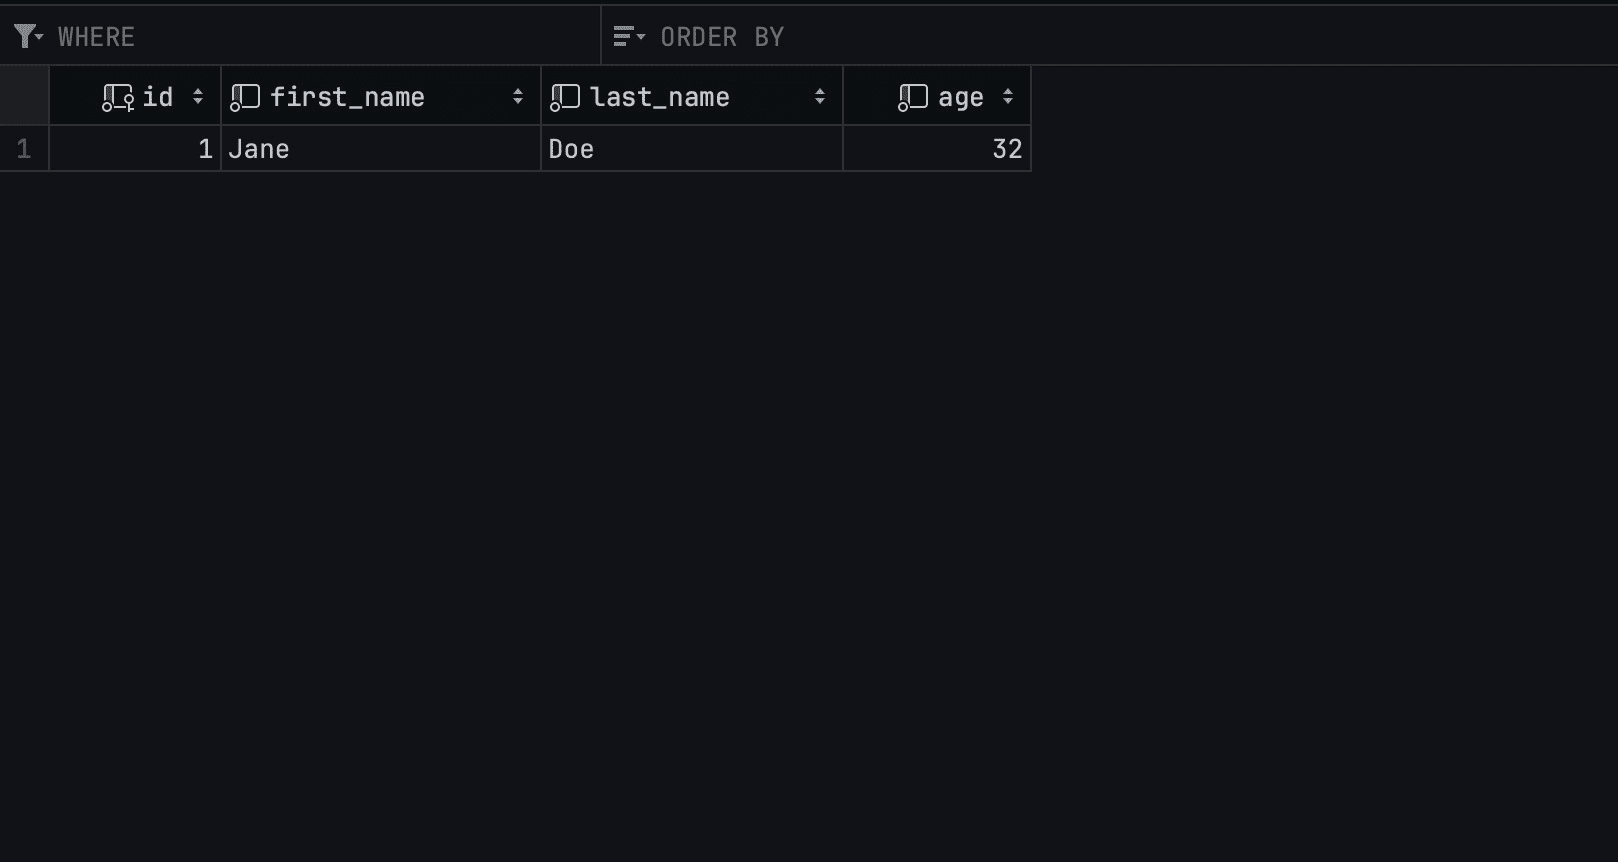Click the first_name column type icon
The width and height of the screenshot is (1618, 862).
pos(245,97)
